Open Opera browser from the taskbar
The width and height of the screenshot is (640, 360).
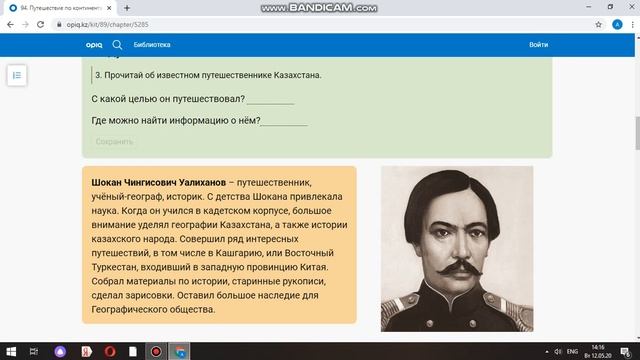pyautogui.click(x=110, y=351)
